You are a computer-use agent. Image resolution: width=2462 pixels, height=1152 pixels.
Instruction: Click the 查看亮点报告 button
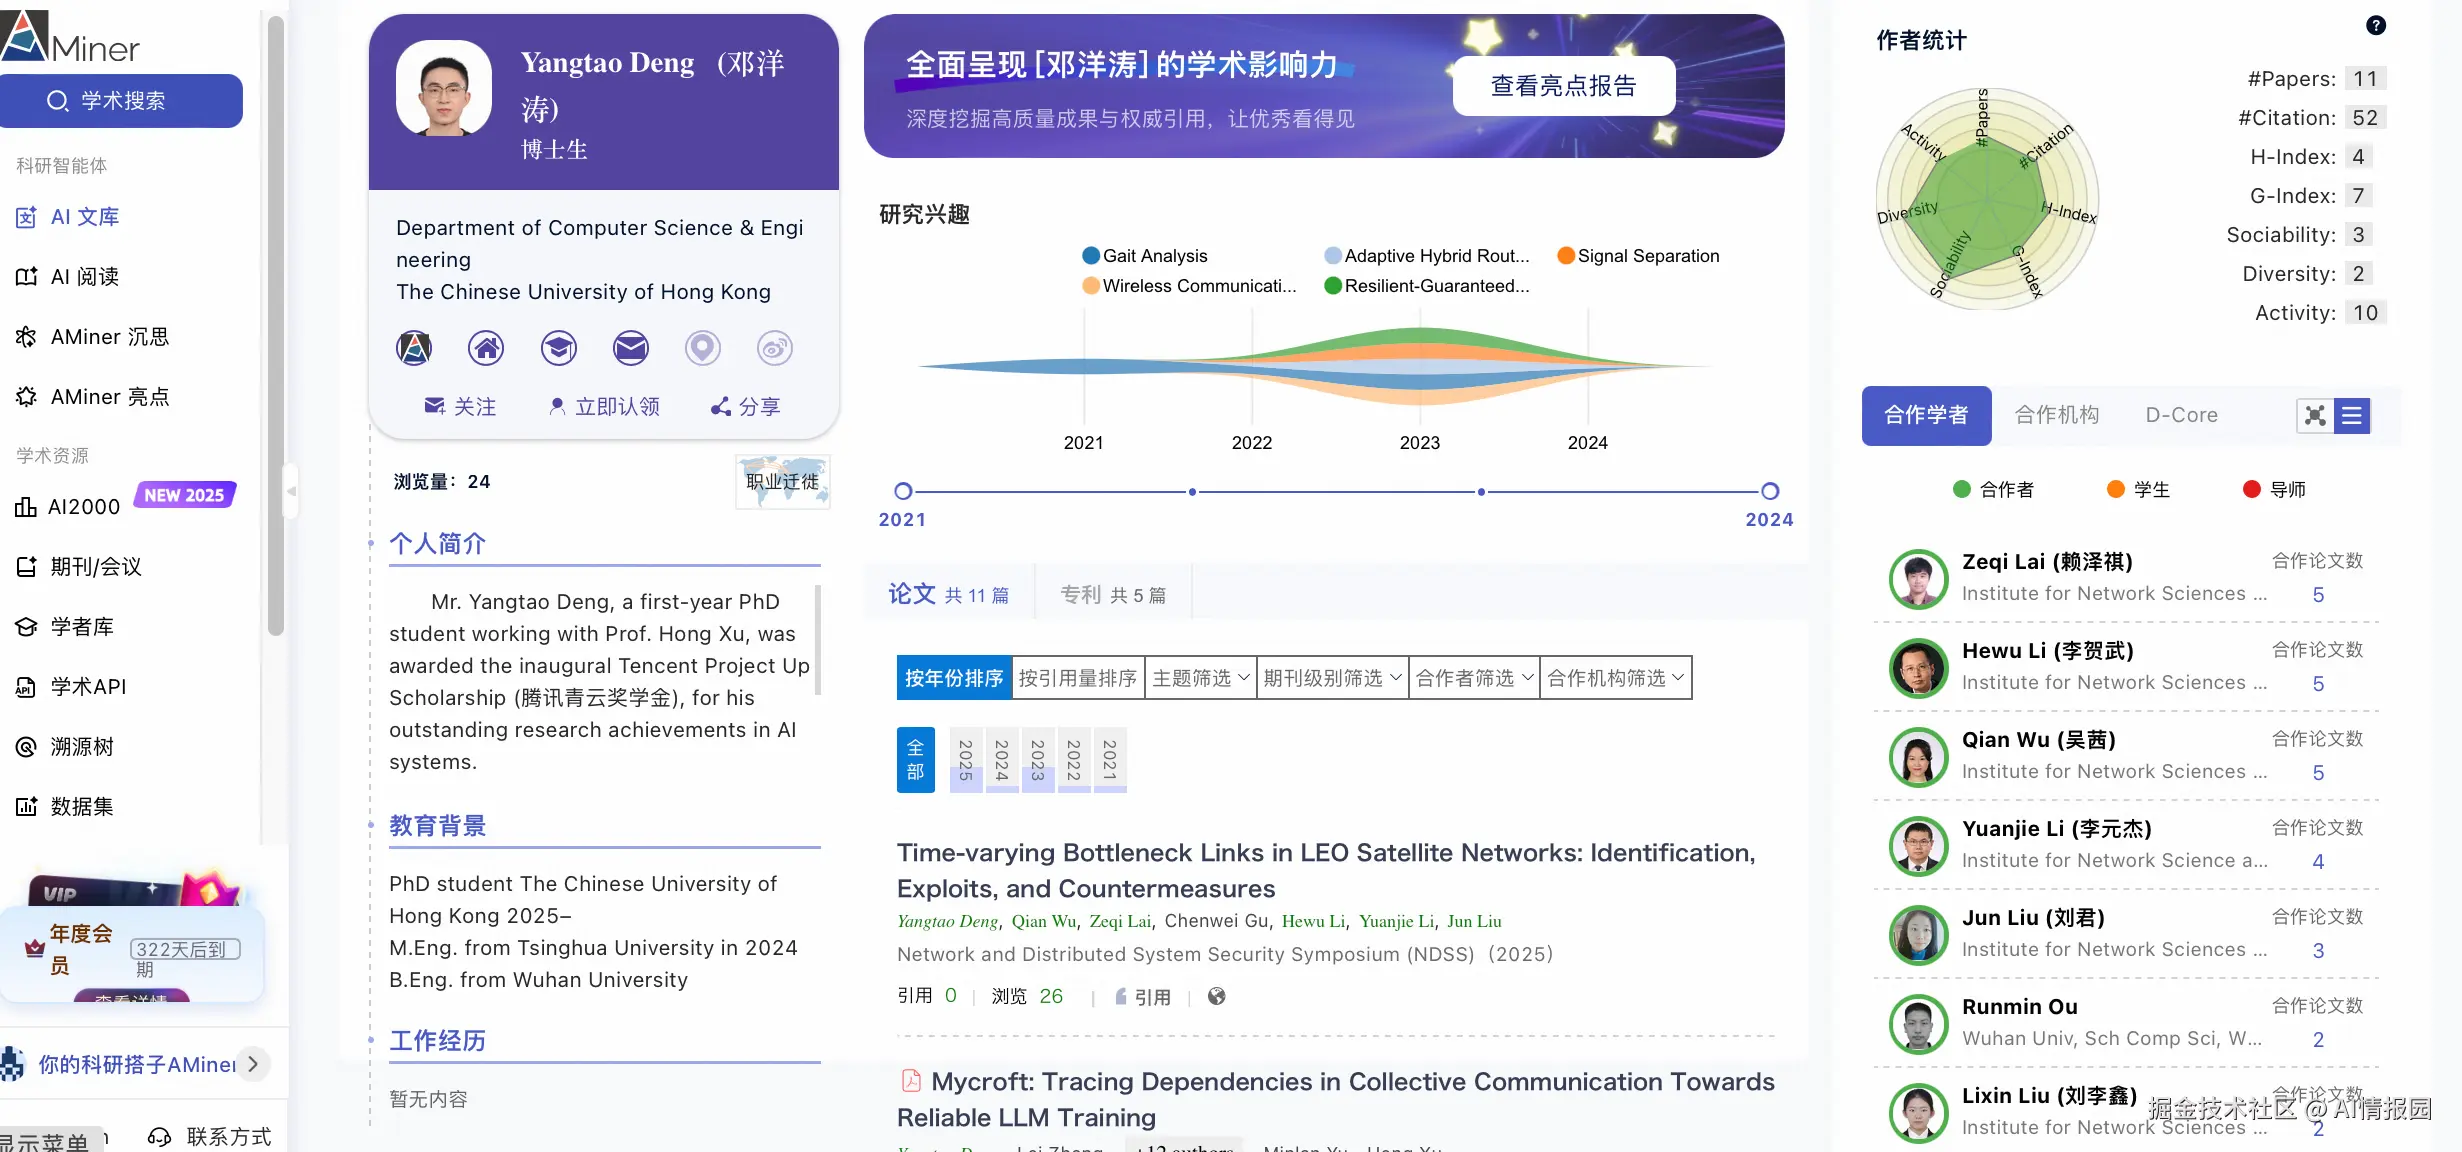[x=1561, y=86]
